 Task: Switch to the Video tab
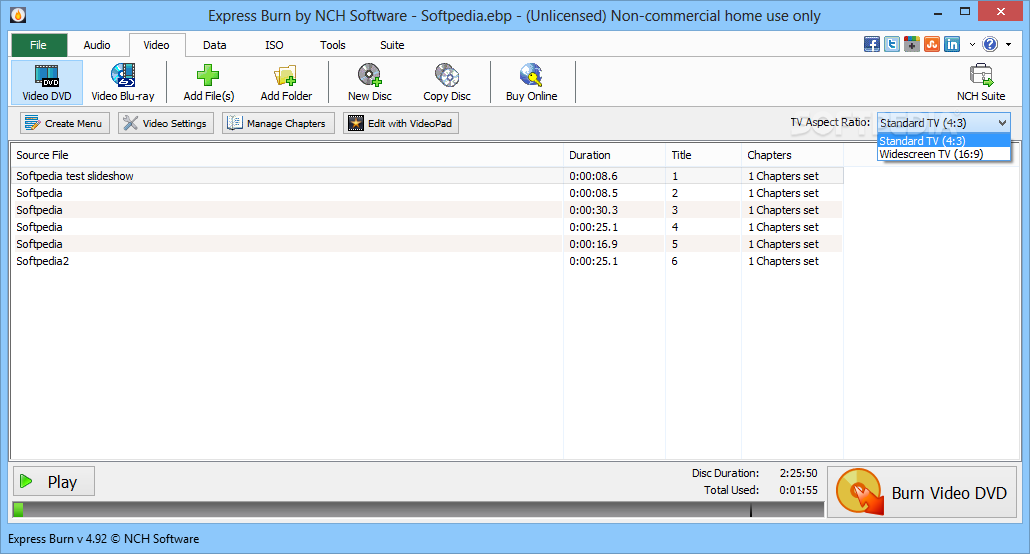[156, 45]
